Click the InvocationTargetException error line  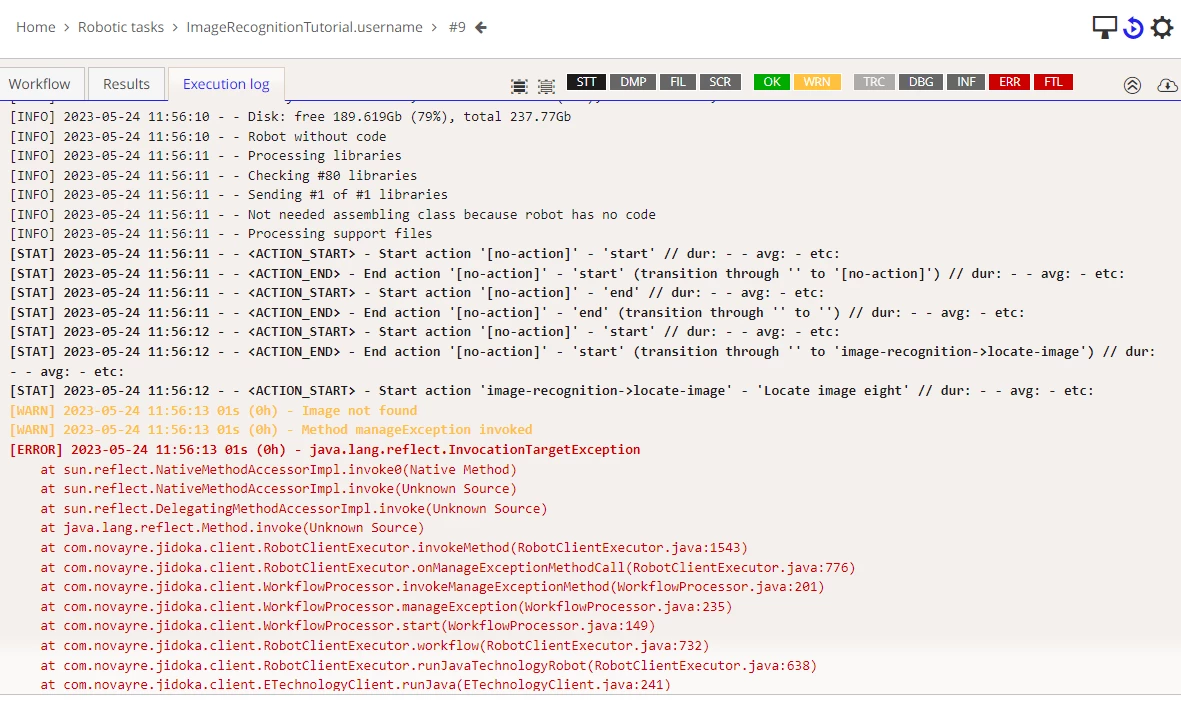pos(325,450)
